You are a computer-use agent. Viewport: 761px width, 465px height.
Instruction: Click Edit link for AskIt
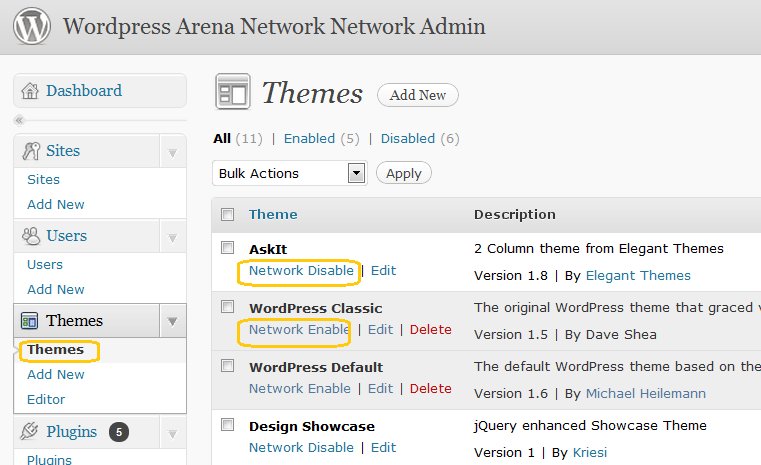point(383,271)
